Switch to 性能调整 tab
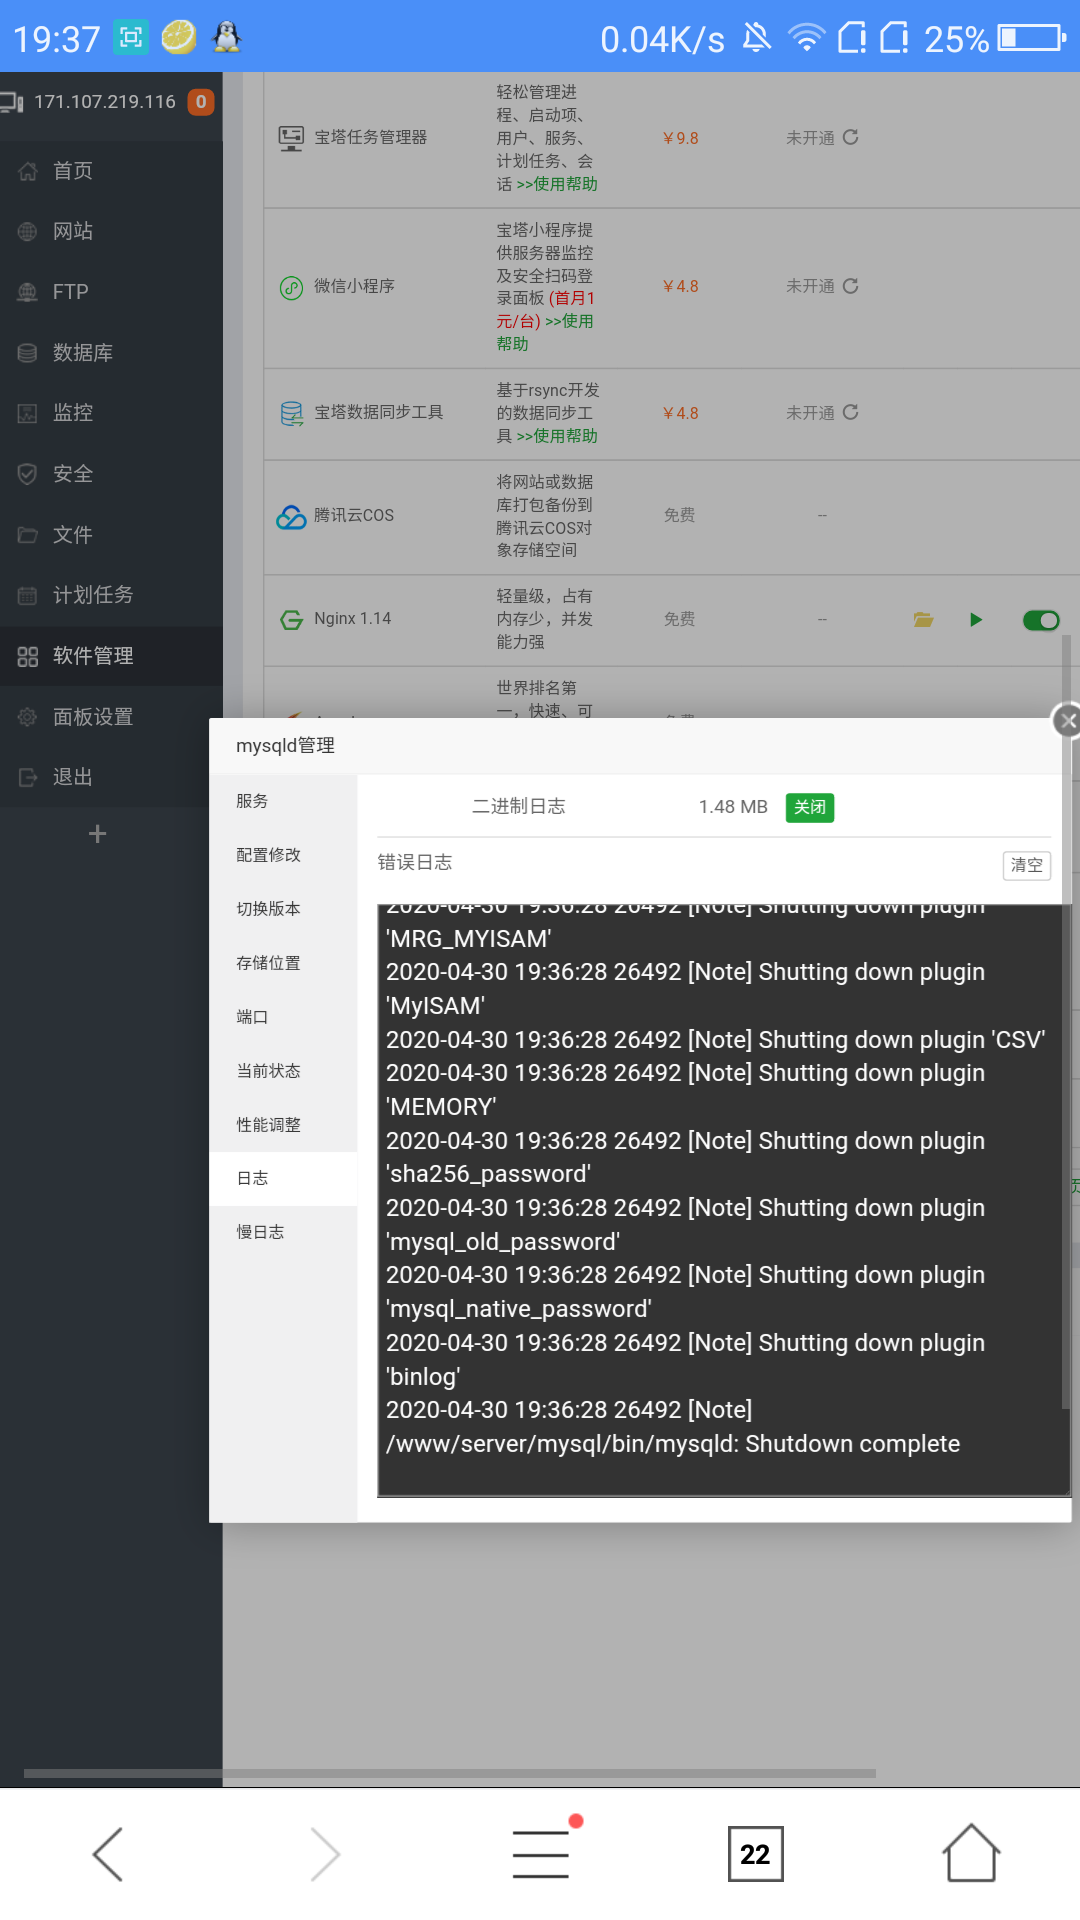Viewport: 1080px width, 1920px height. (x=283, y=1125)
